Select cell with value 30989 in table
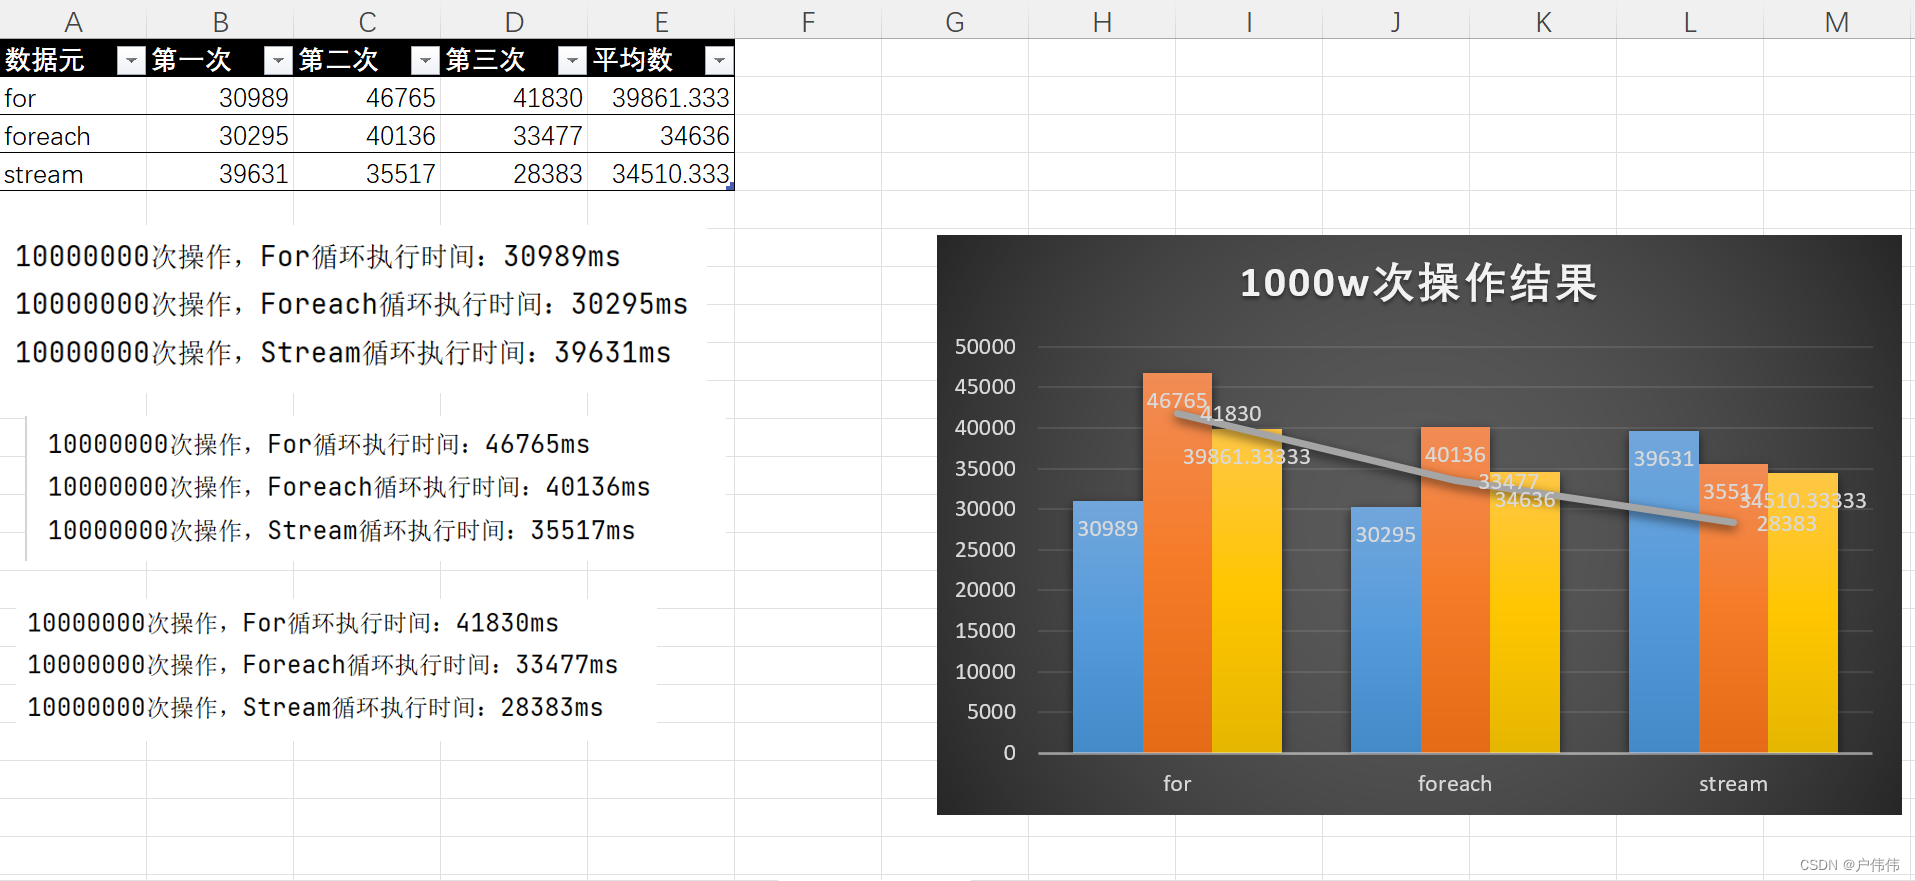1915x881 pixels. (220, 98)
